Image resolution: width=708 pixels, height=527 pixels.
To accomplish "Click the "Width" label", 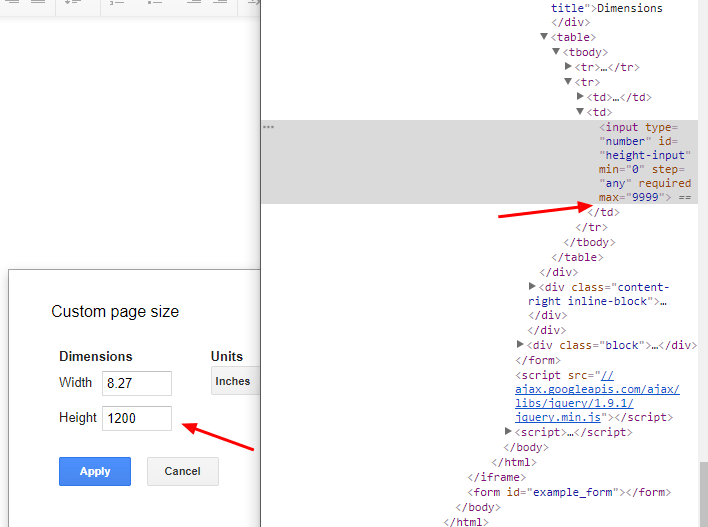I will (75, 382).
